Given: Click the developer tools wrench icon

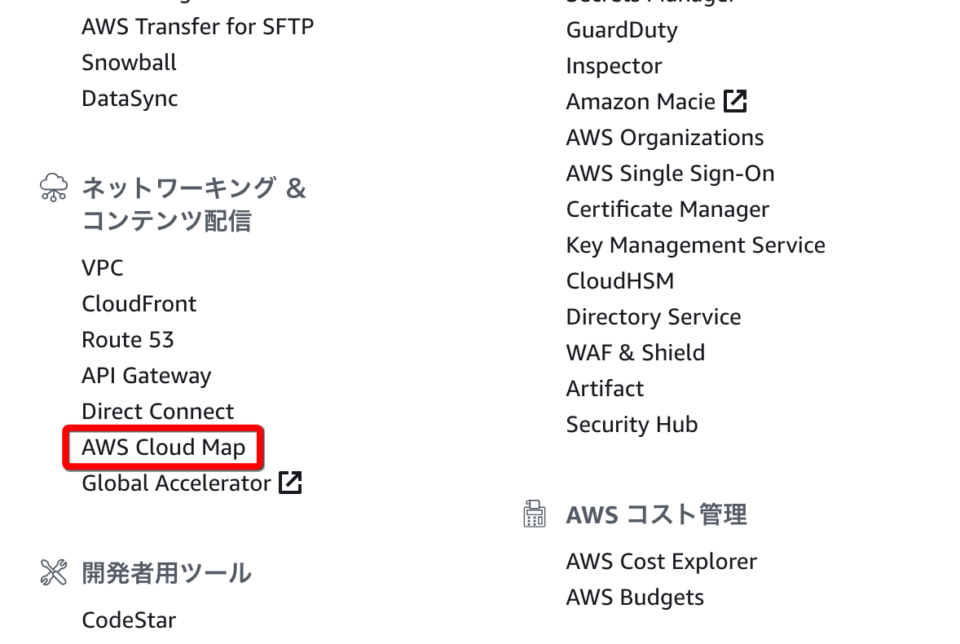Looking at the screenshot, I should tap(52, 572).
